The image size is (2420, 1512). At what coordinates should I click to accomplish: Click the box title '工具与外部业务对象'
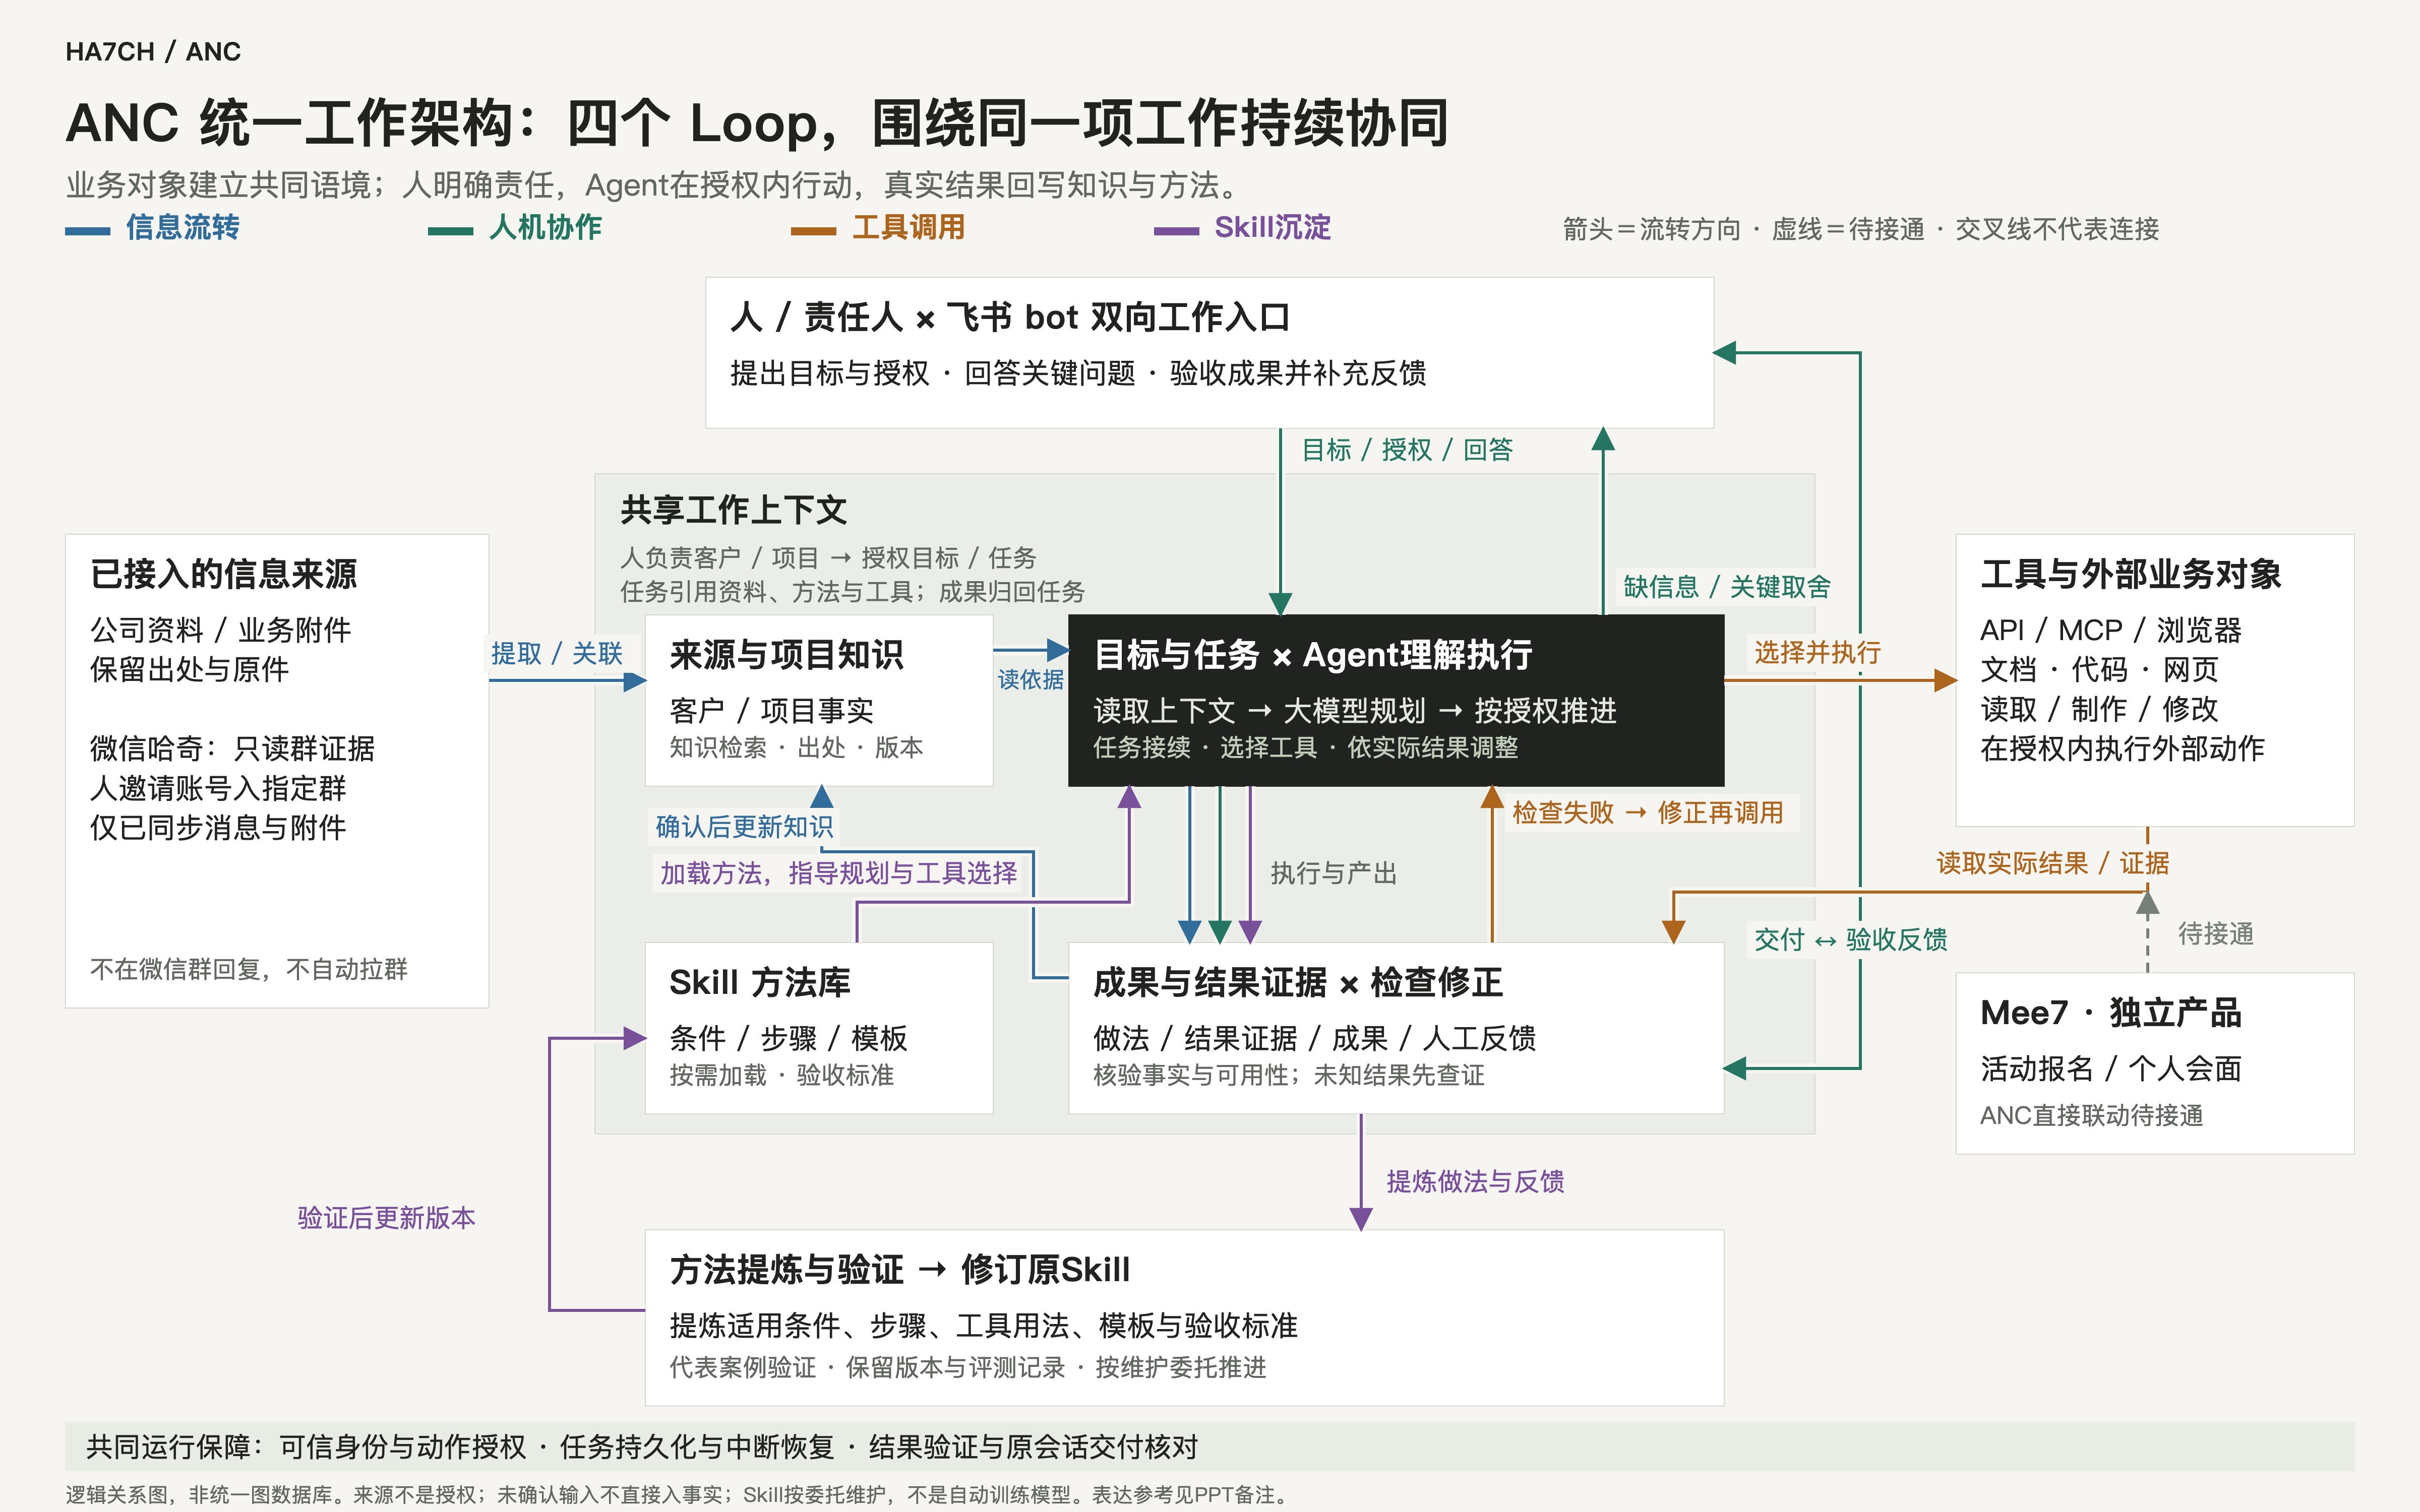(2131, 574)
